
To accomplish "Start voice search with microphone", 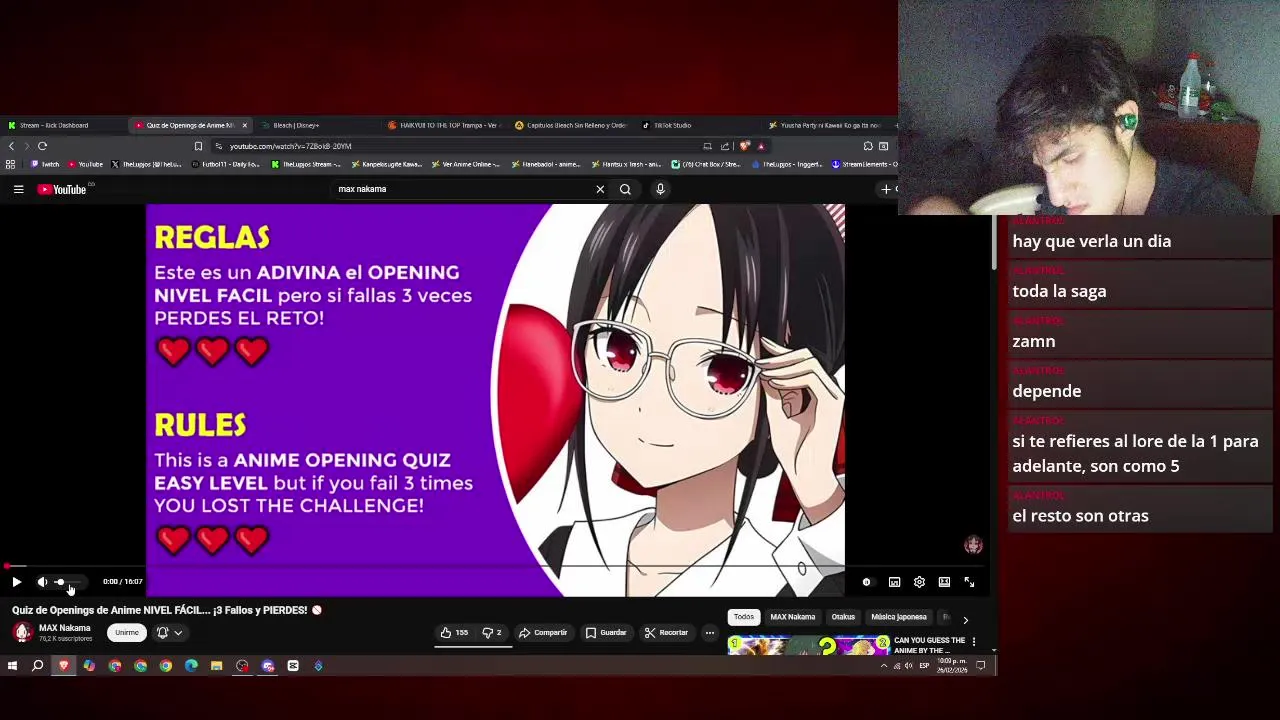I will coord(660,189).
